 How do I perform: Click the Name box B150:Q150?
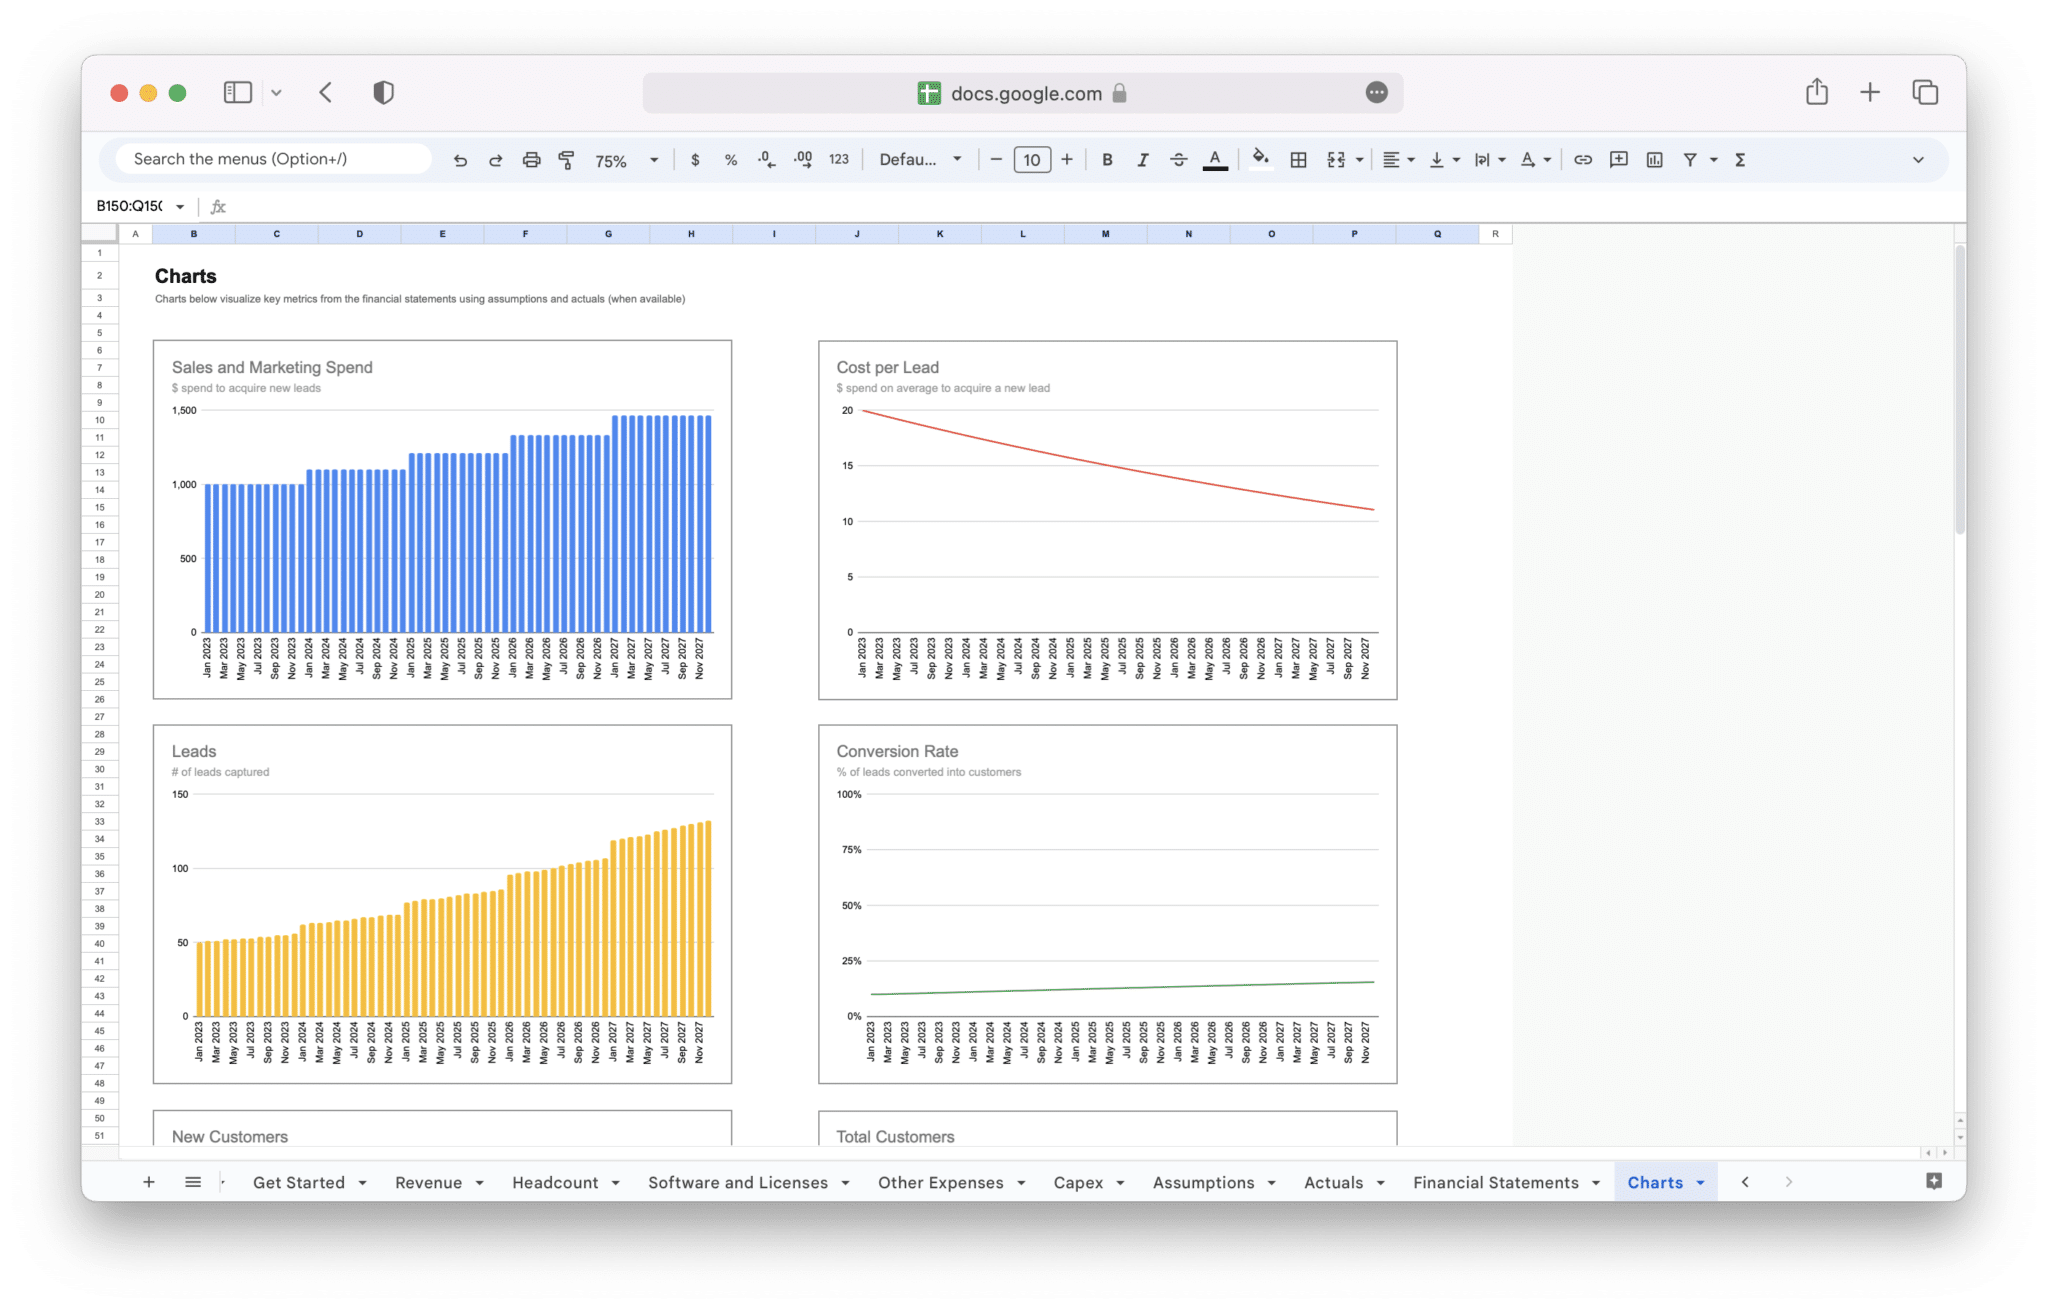tap(130, 206)
